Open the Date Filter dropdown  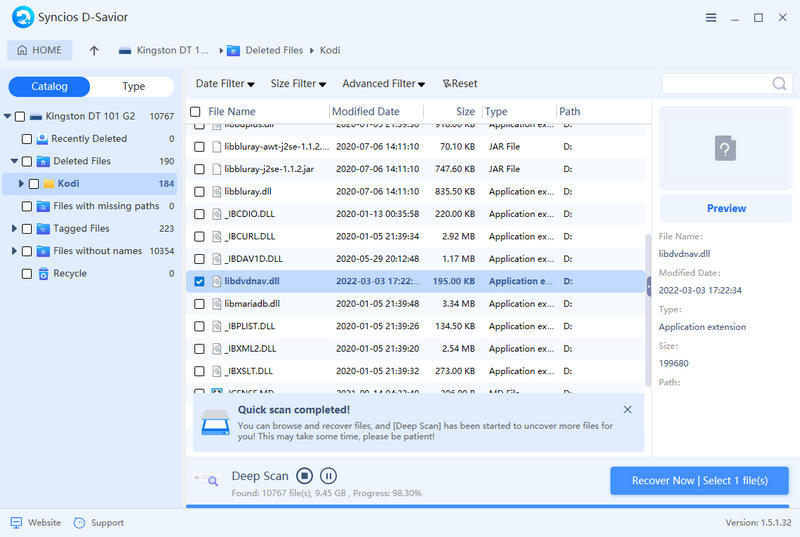[225, 84]
